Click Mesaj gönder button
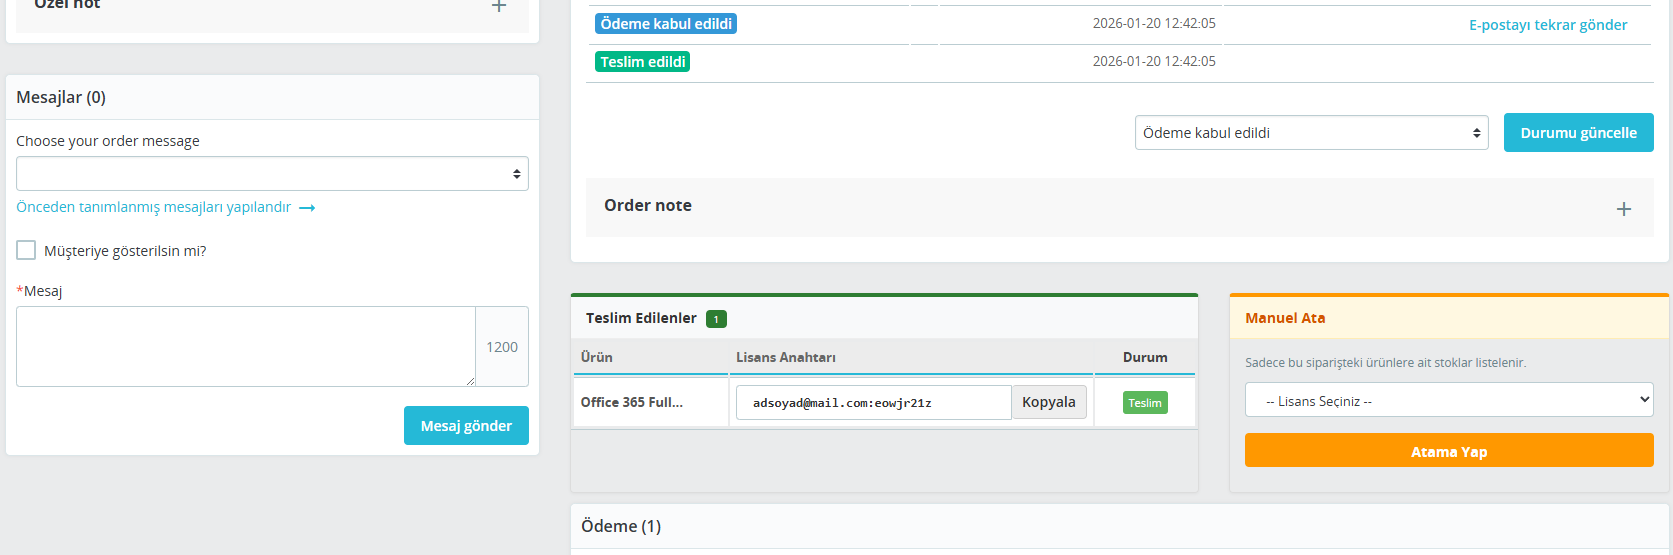The image size is (1673, 555). [x=466, y=426]
